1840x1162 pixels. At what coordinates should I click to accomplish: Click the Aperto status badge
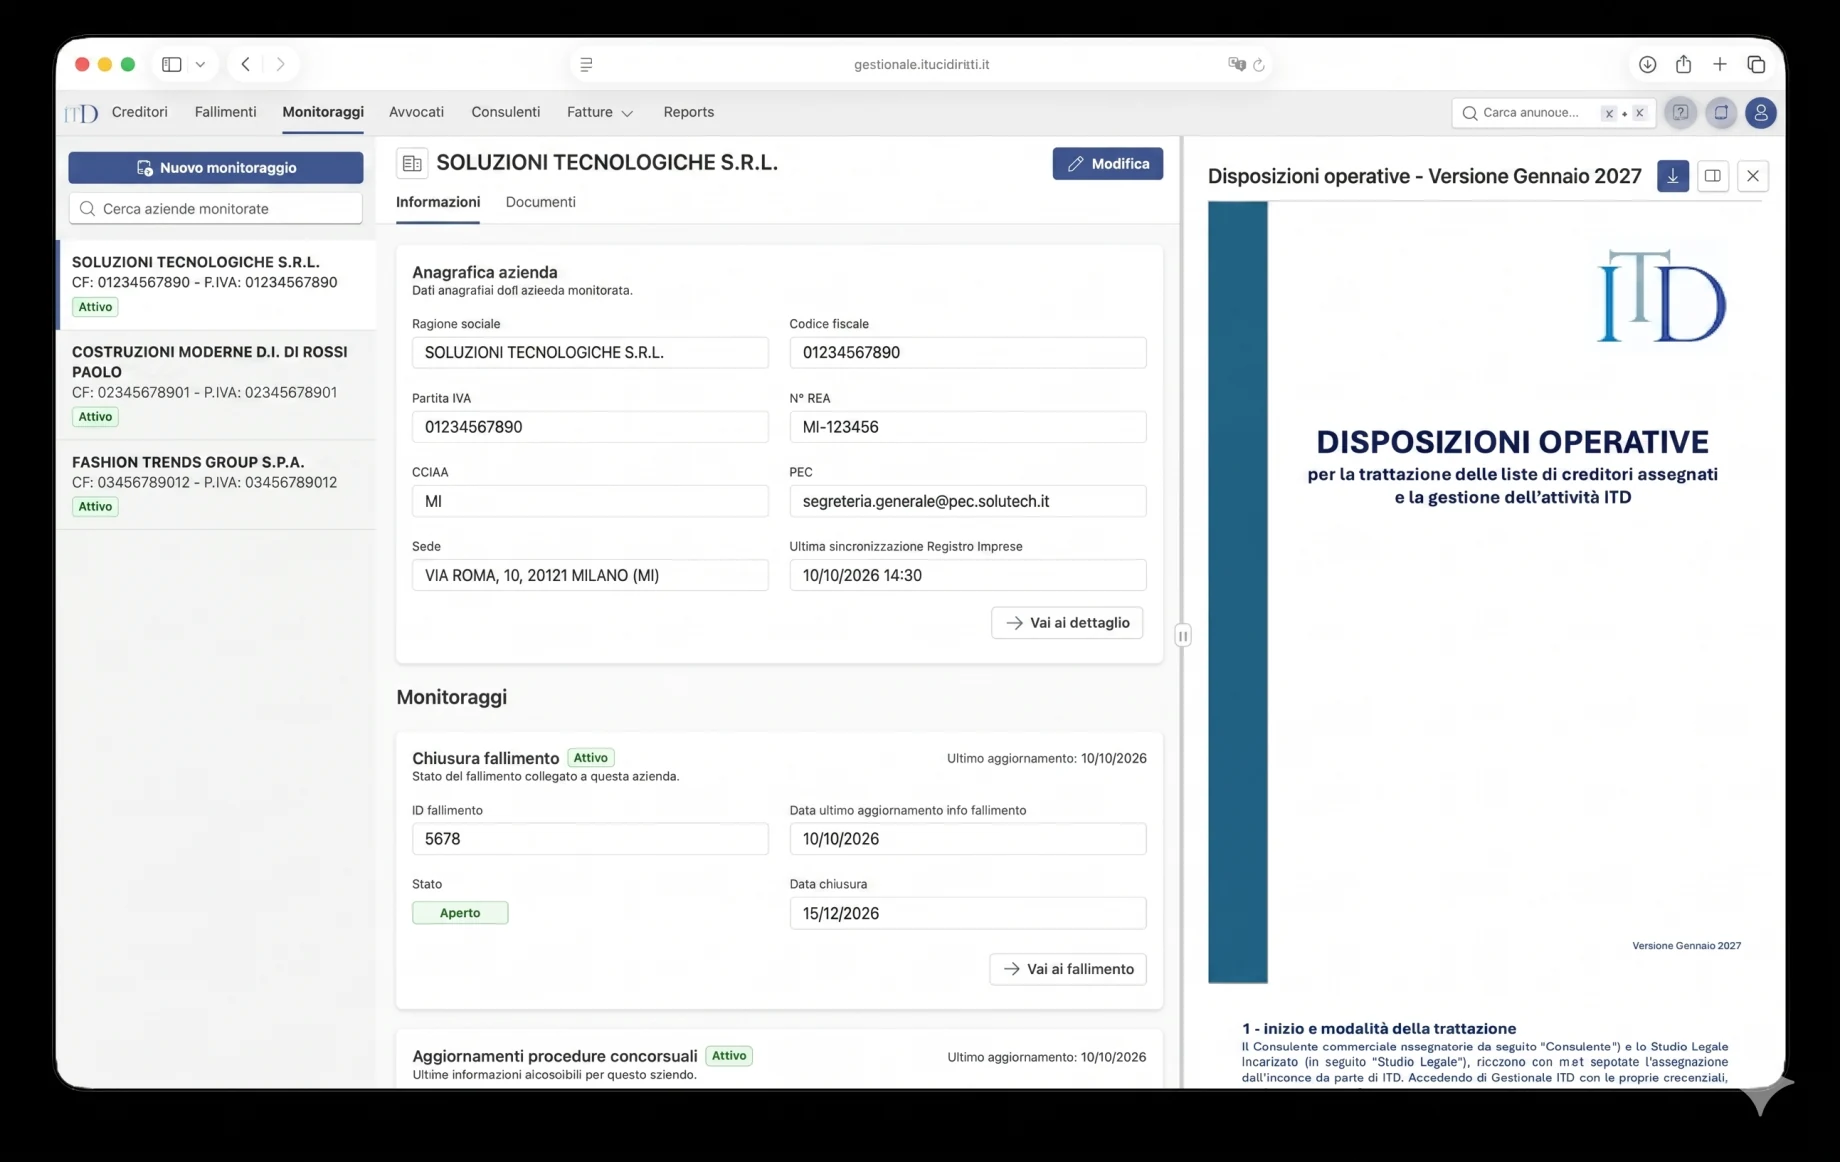coord(460,913)
